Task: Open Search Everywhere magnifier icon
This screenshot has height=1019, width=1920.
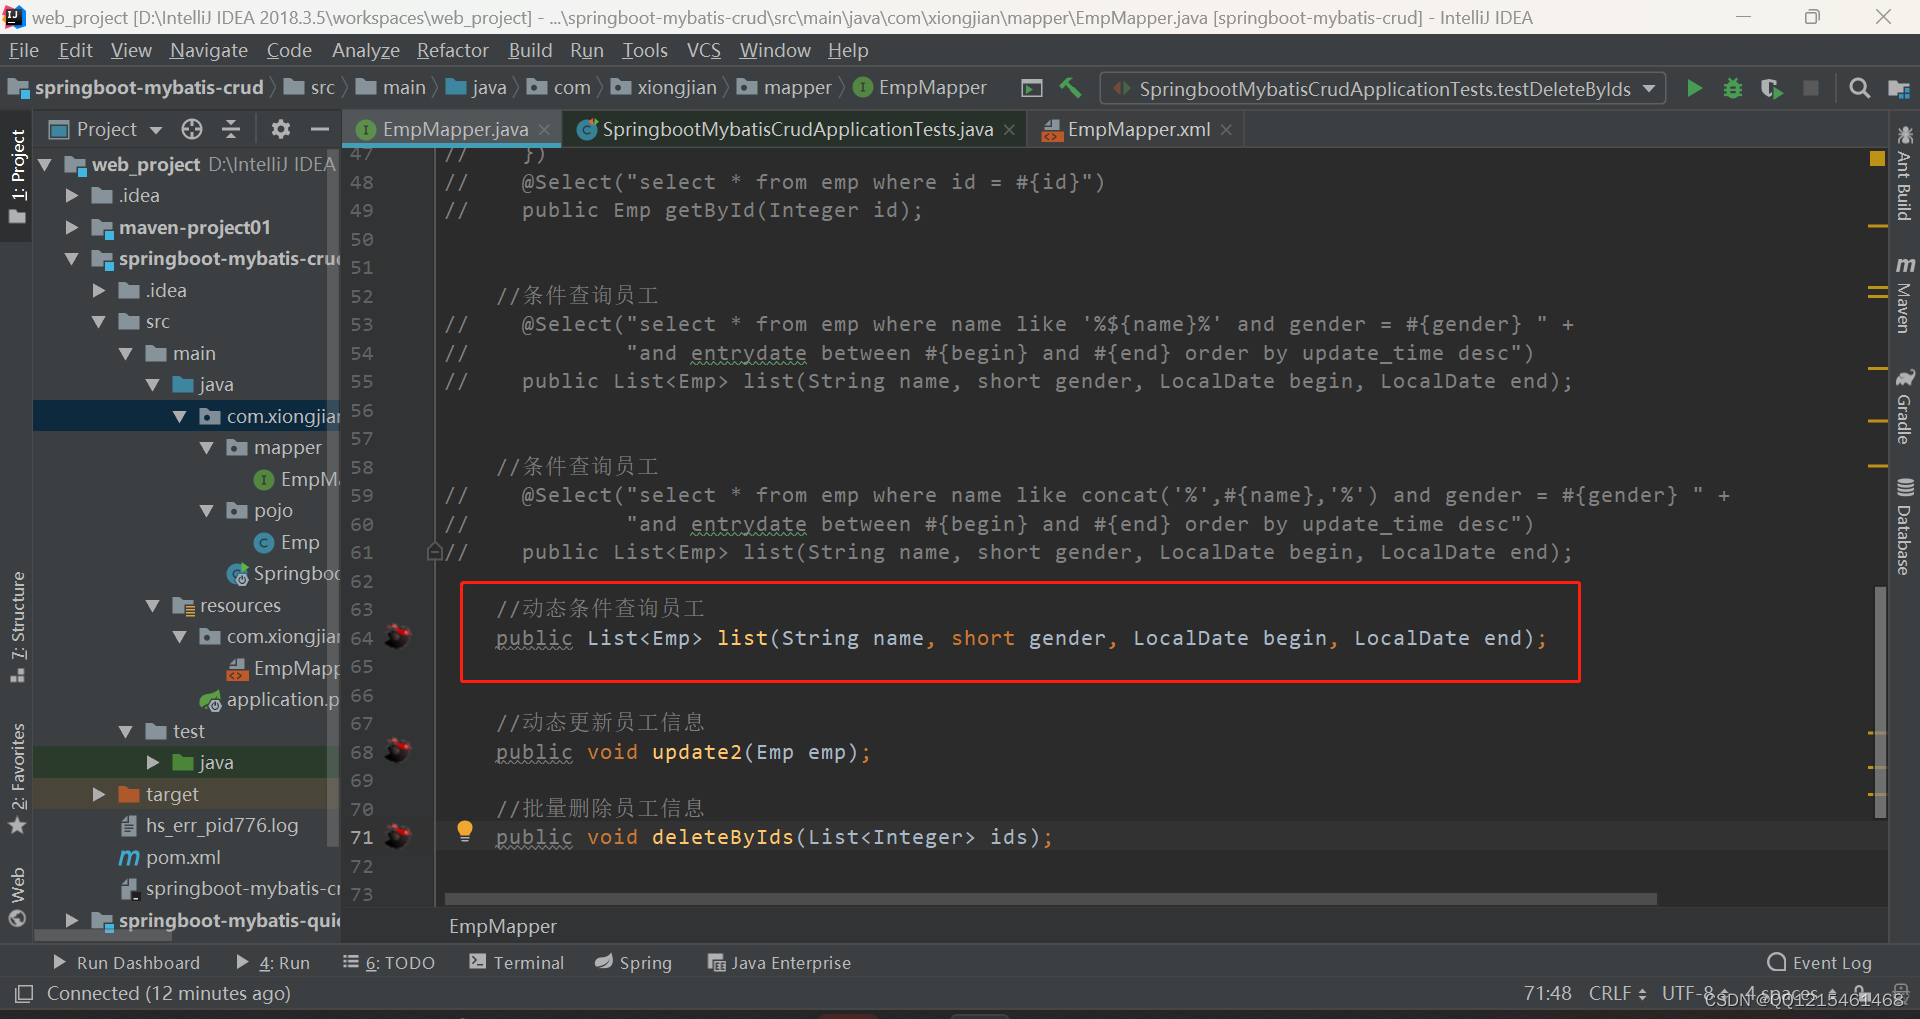Action: tap(1859, 88)
